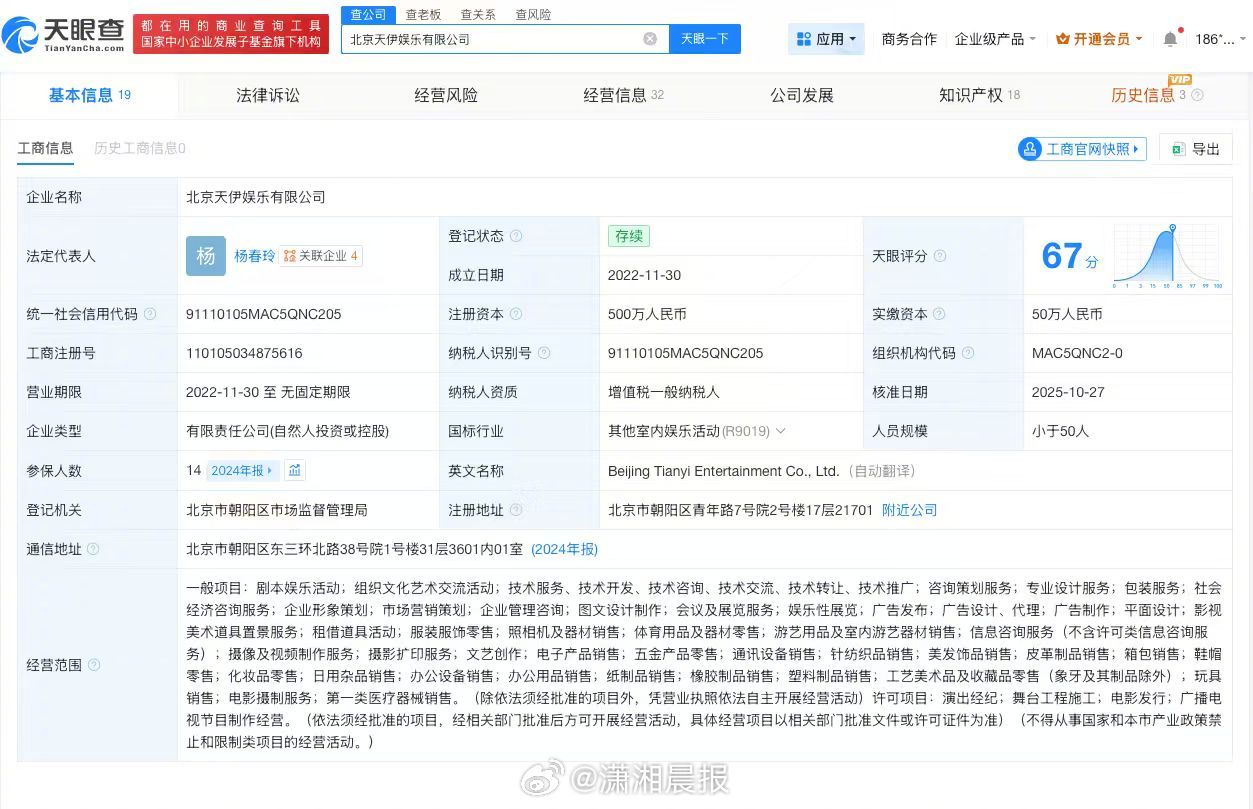Click the help icon next to 历史信息
The height and width of the screenshot is (809, 1253).
1197,95
